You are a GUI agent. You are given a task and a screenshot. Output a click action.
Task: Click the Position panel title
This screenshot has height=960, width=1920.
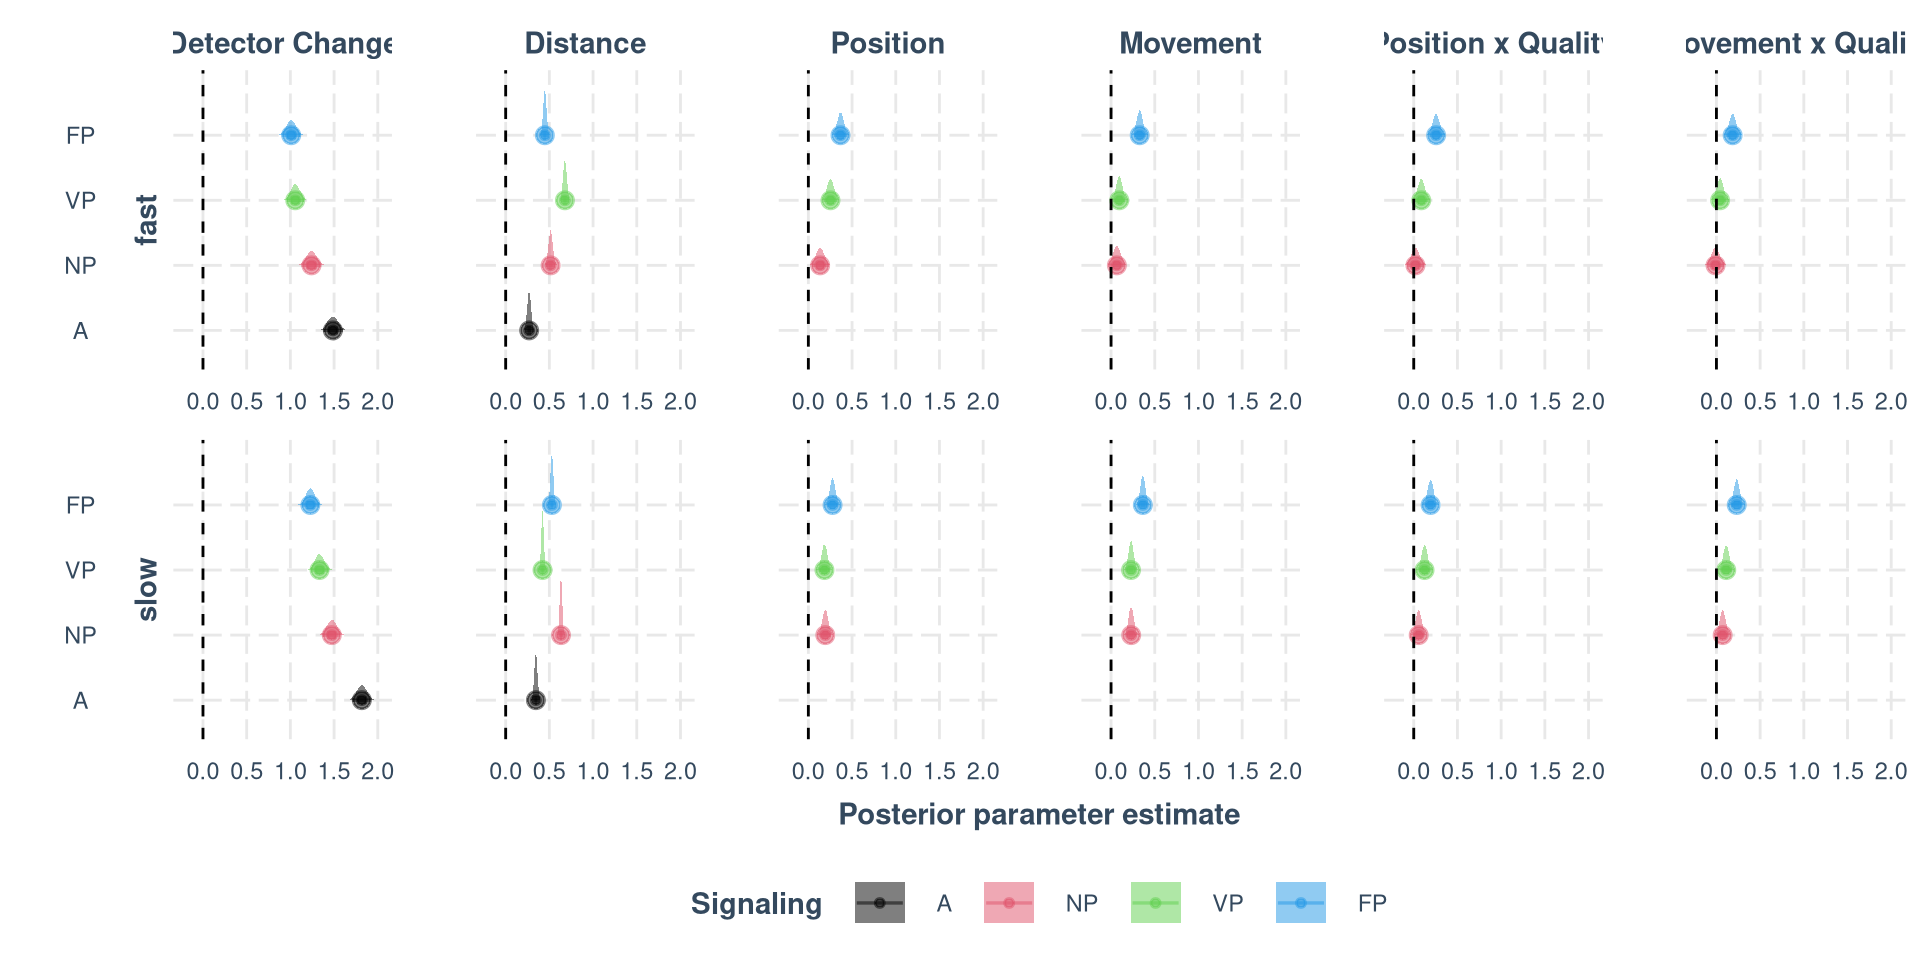(888, 44)
